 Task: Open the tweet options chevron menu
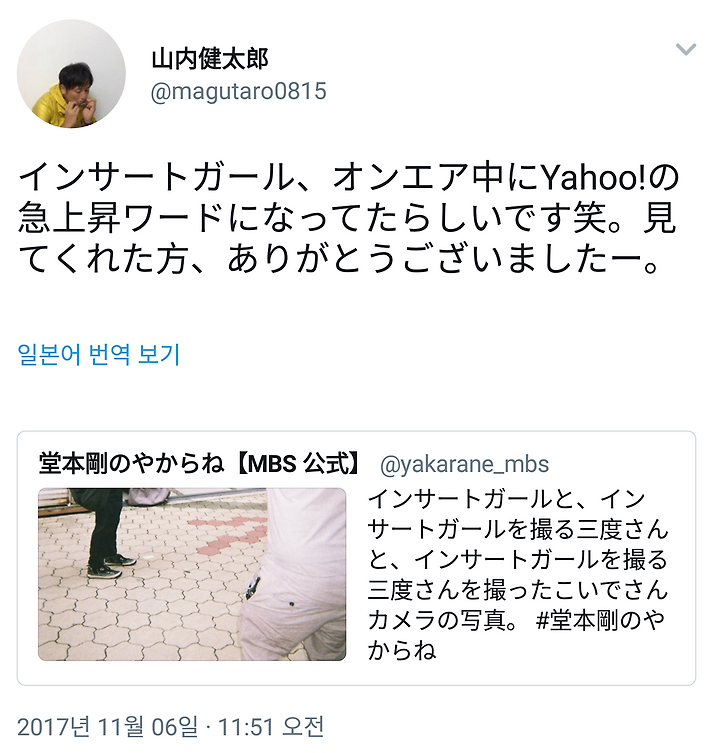tap(685, 49)
